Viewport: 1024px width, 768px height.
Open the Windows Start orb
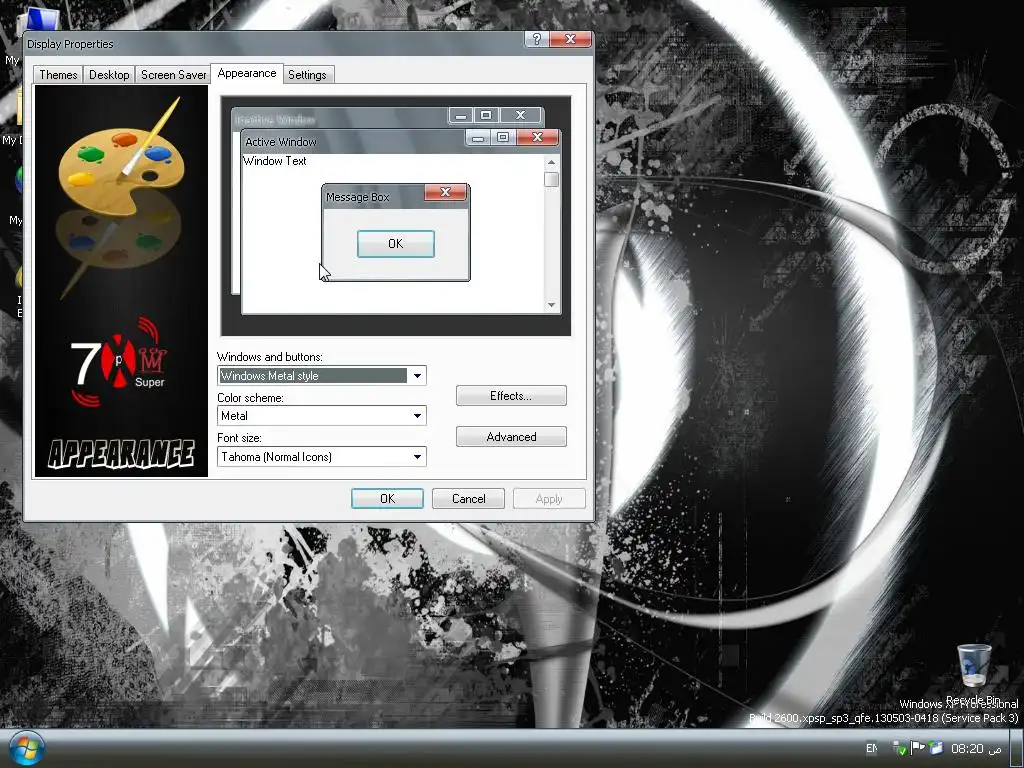pyautogui.click(x=27, y=748)
